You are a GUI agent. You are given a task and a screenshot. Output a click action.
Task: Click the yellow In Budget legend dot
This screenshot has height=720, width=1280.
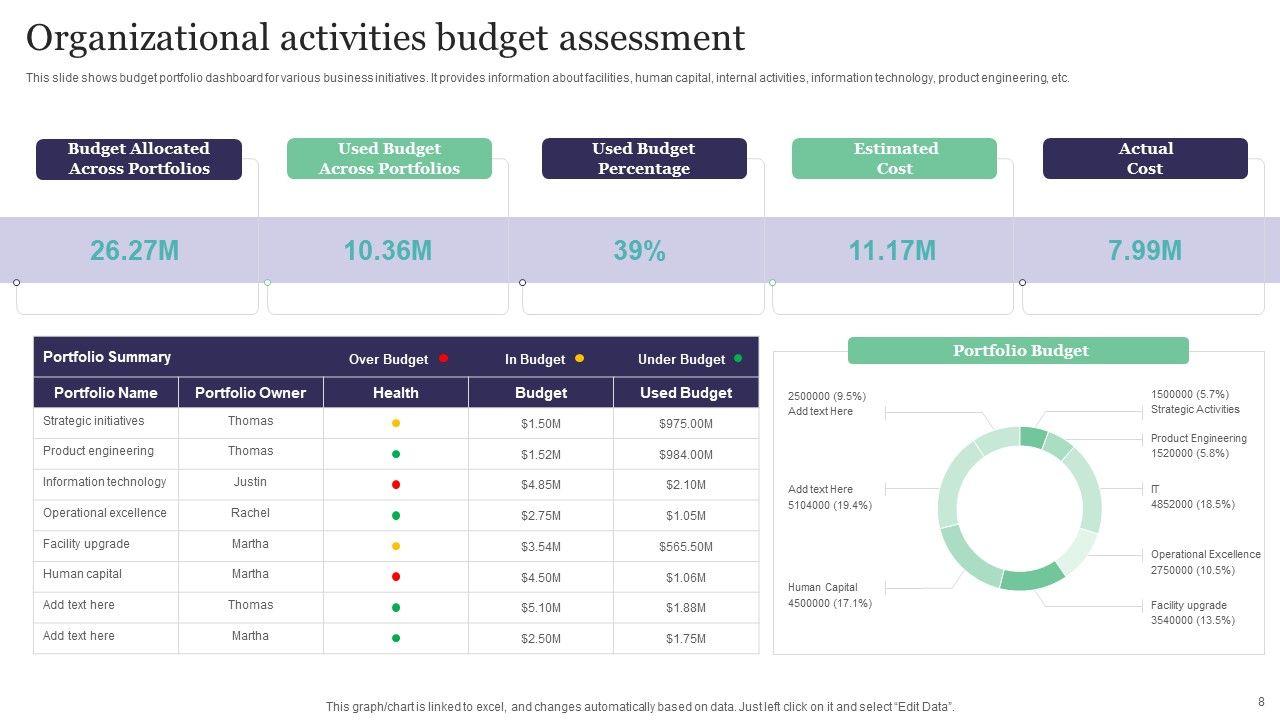[579, 358]
